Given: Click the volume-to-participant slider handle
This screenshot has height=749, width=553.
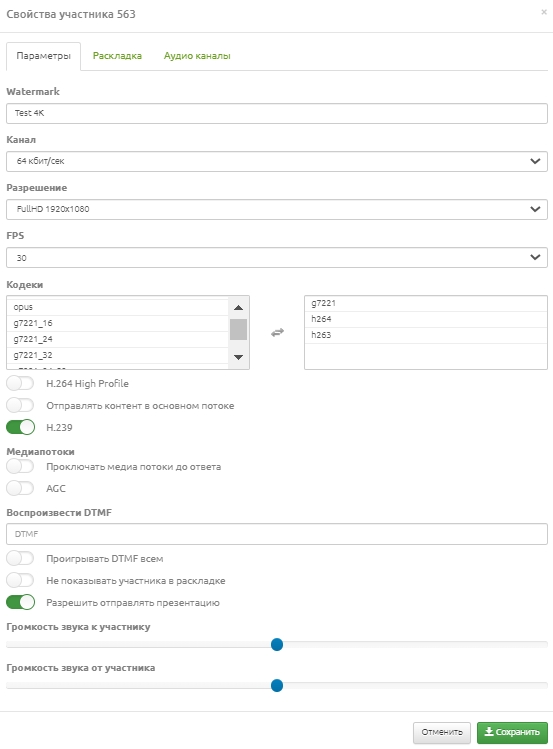Looking at the screenshot, I should click(x=277, y=645).
